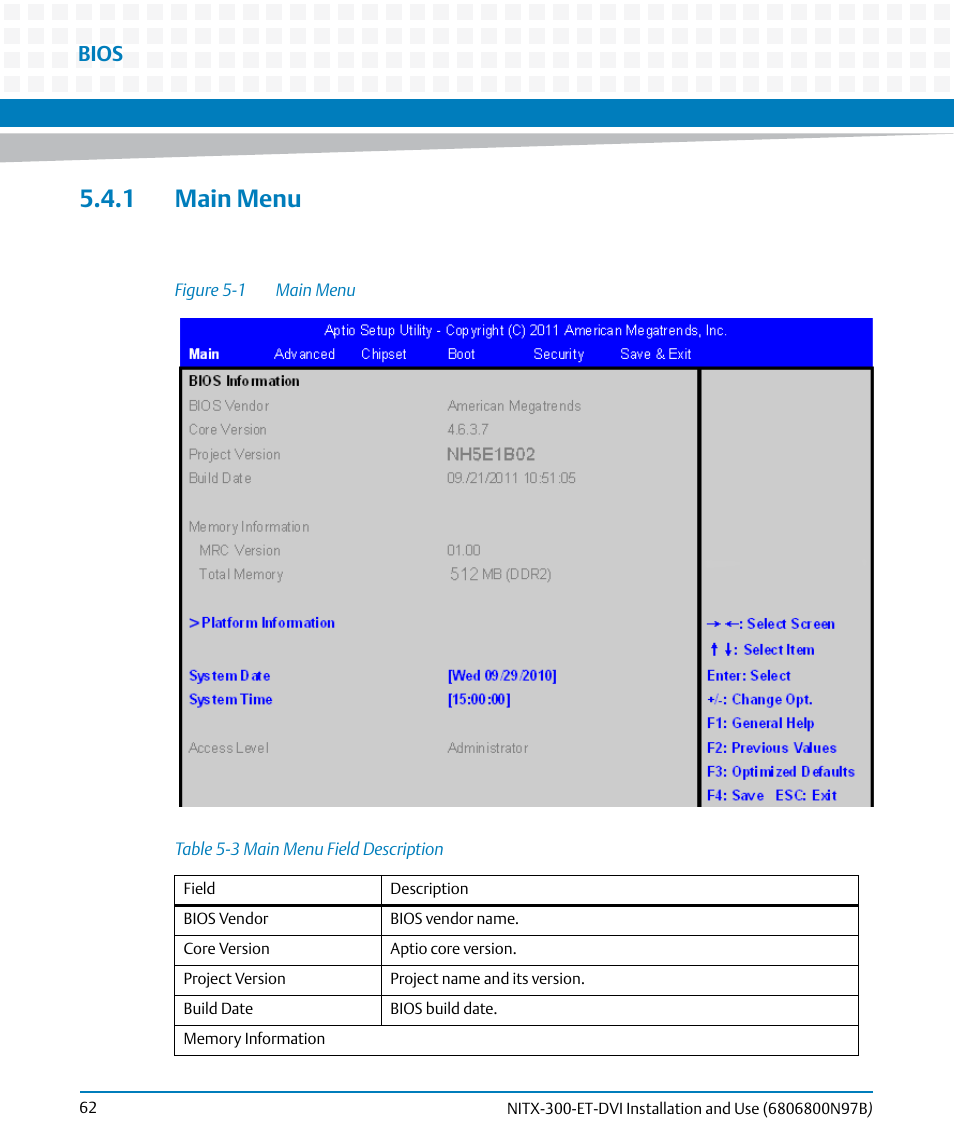
Task: Click the MRC Version label
Action: pos(240,551)
